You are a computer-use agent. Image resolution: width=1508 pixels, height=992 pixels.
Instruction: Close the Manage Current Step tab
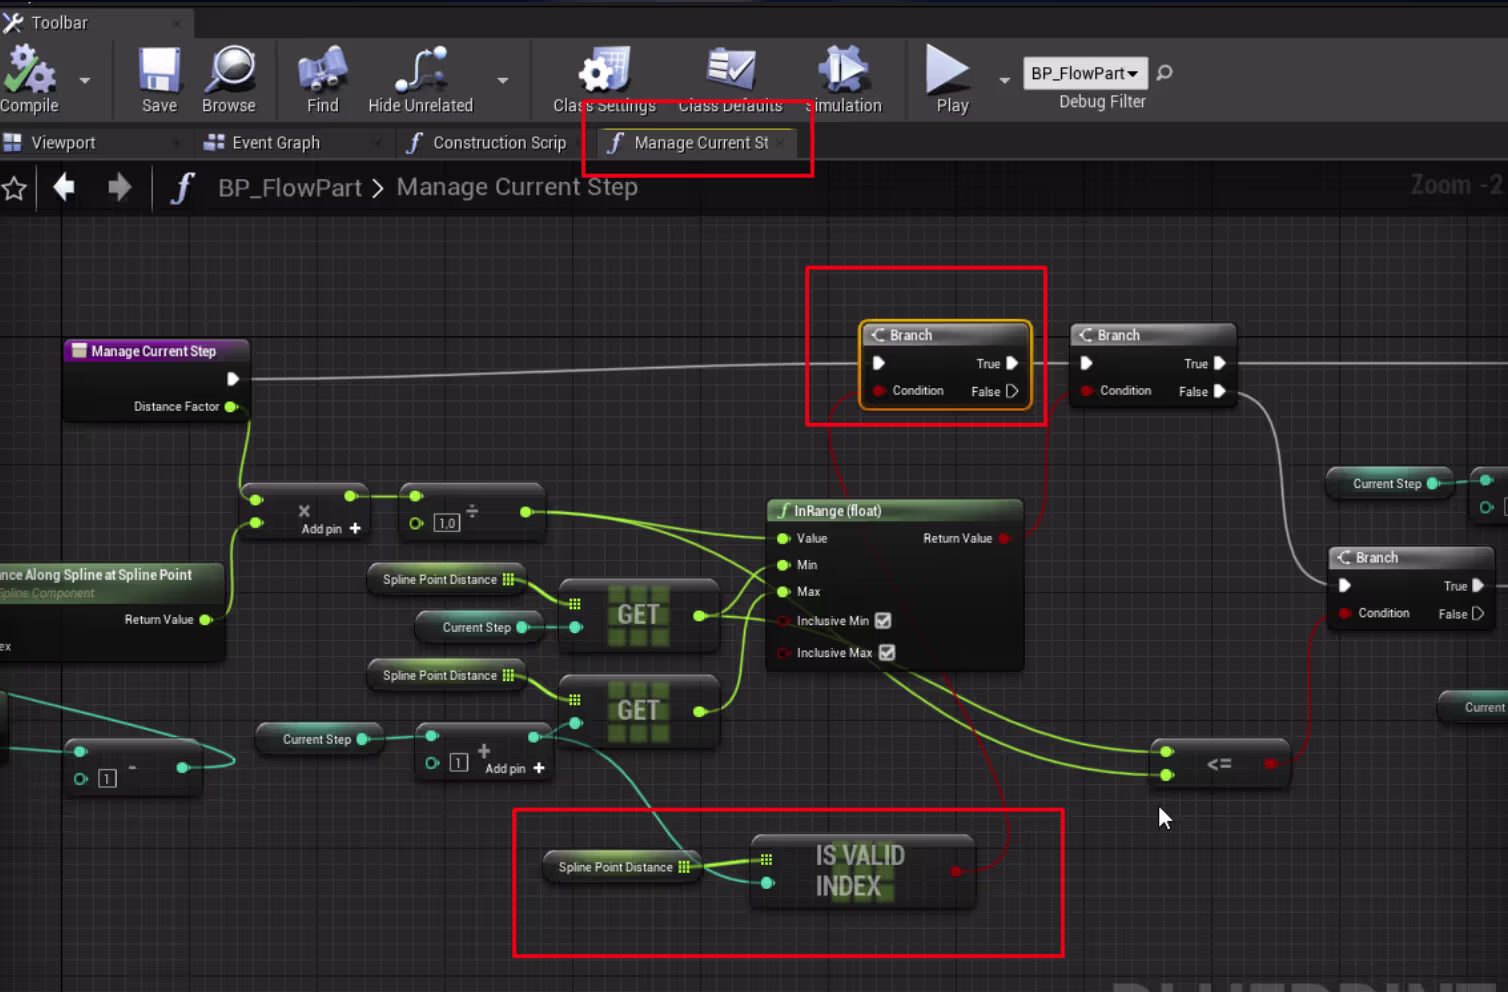[780, 143]
